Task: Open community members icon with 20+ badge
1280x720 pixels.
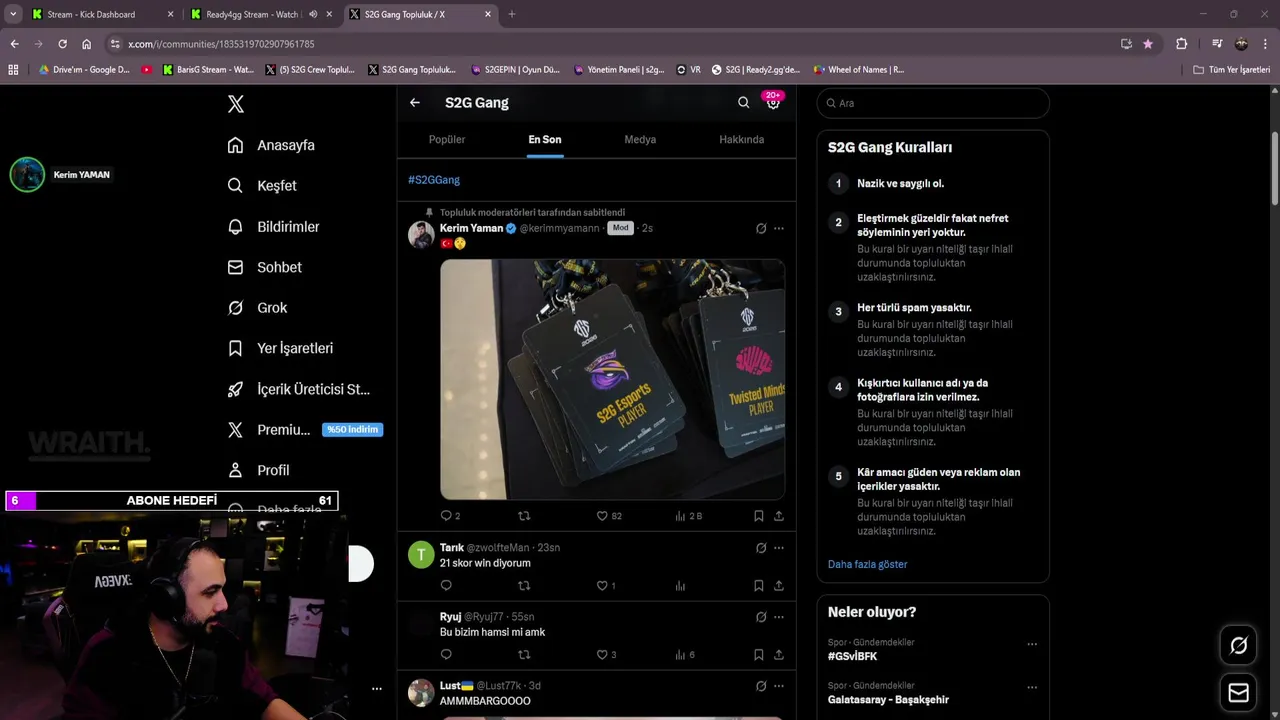Action: click(x=773, y=102)
